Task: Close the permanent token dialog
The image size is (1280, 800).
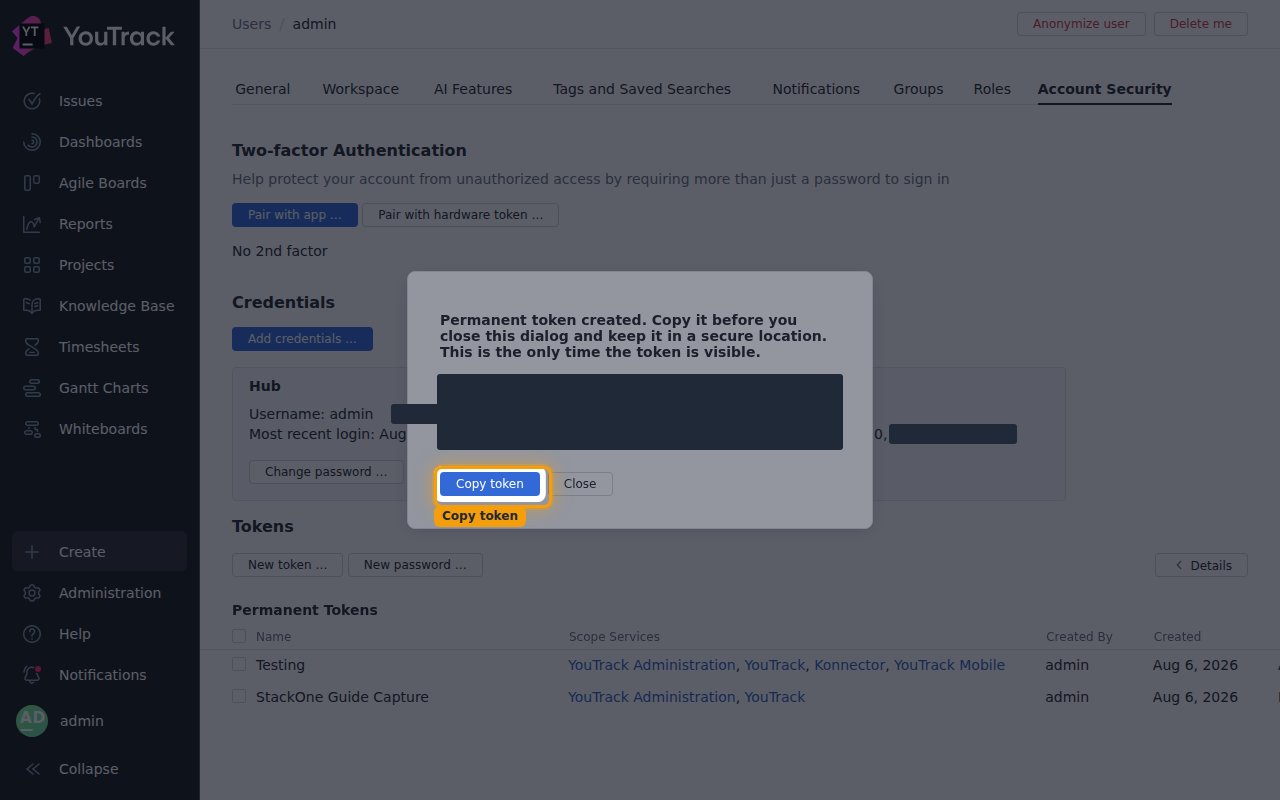Action: pyautogui.click(x=580, y=484)
